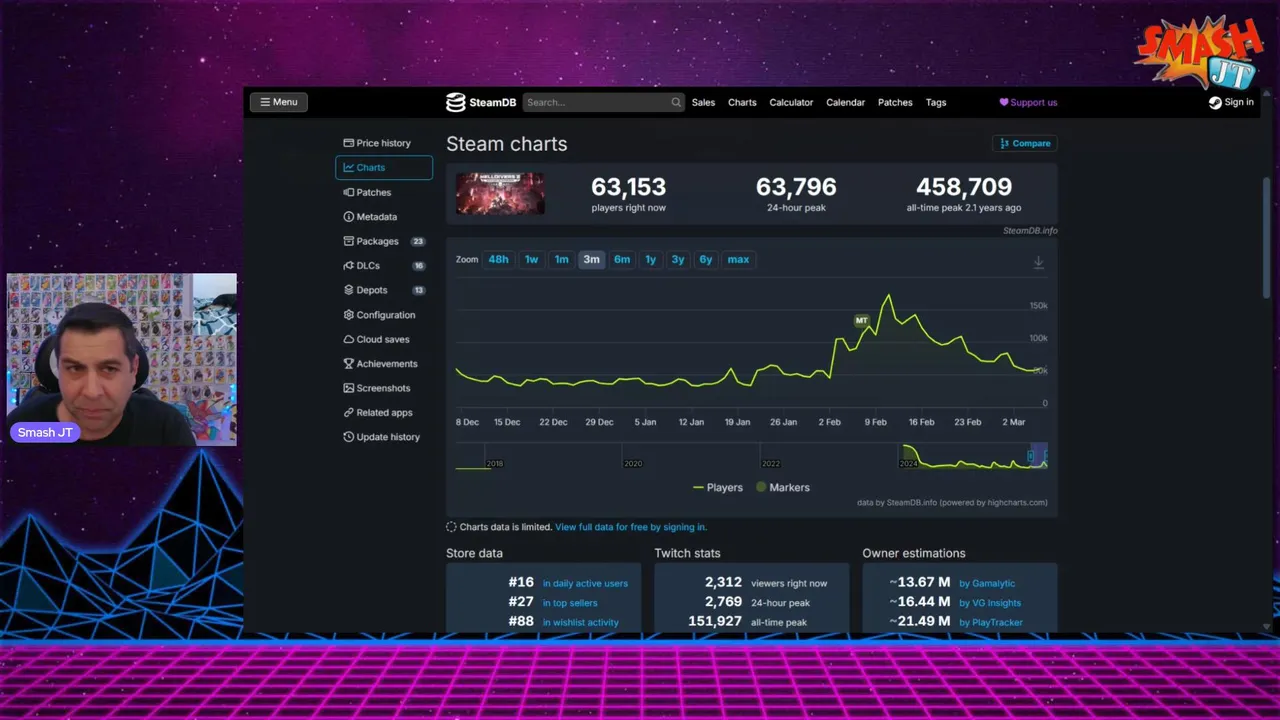
Task: Set chart zoom to 1m
Action: (x=562, y=259)
